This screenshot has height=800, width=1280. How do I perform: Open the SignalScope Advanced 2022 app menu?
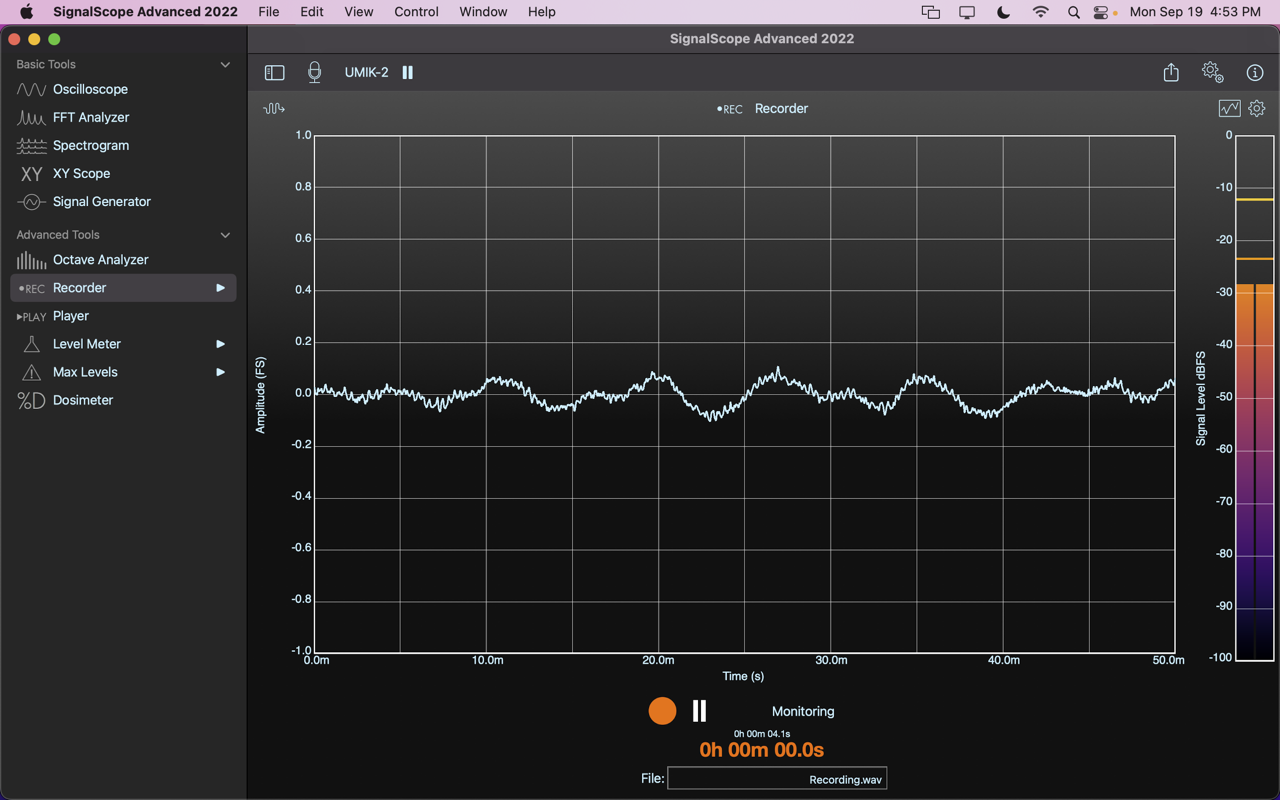(145, 12)
